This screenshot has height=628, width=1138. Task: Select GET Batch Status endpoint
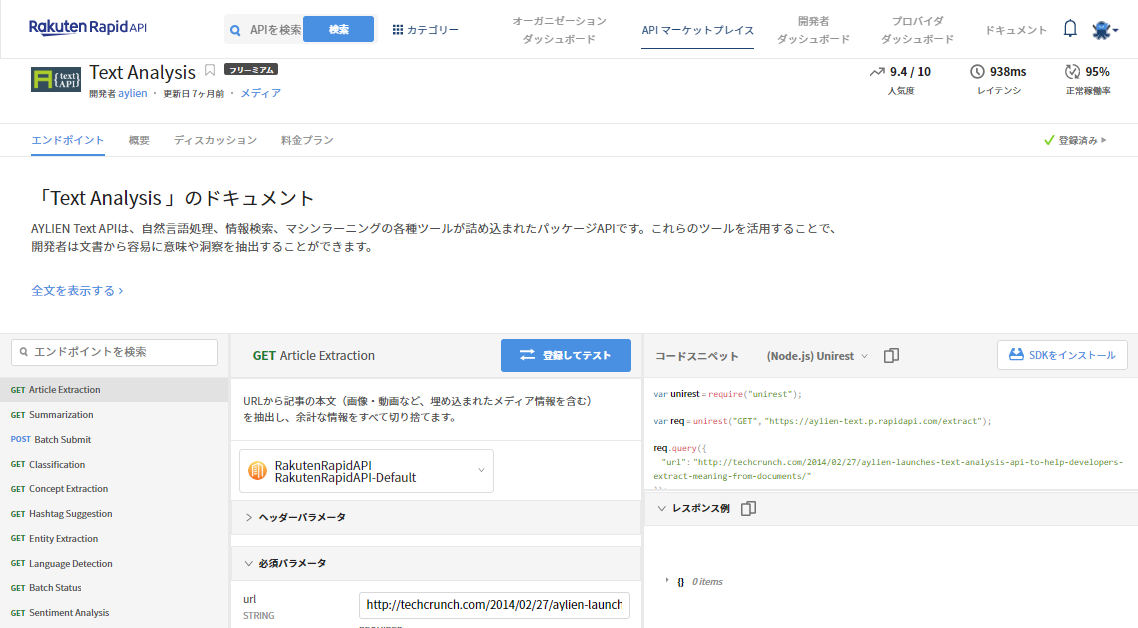(x=114, y=587)
